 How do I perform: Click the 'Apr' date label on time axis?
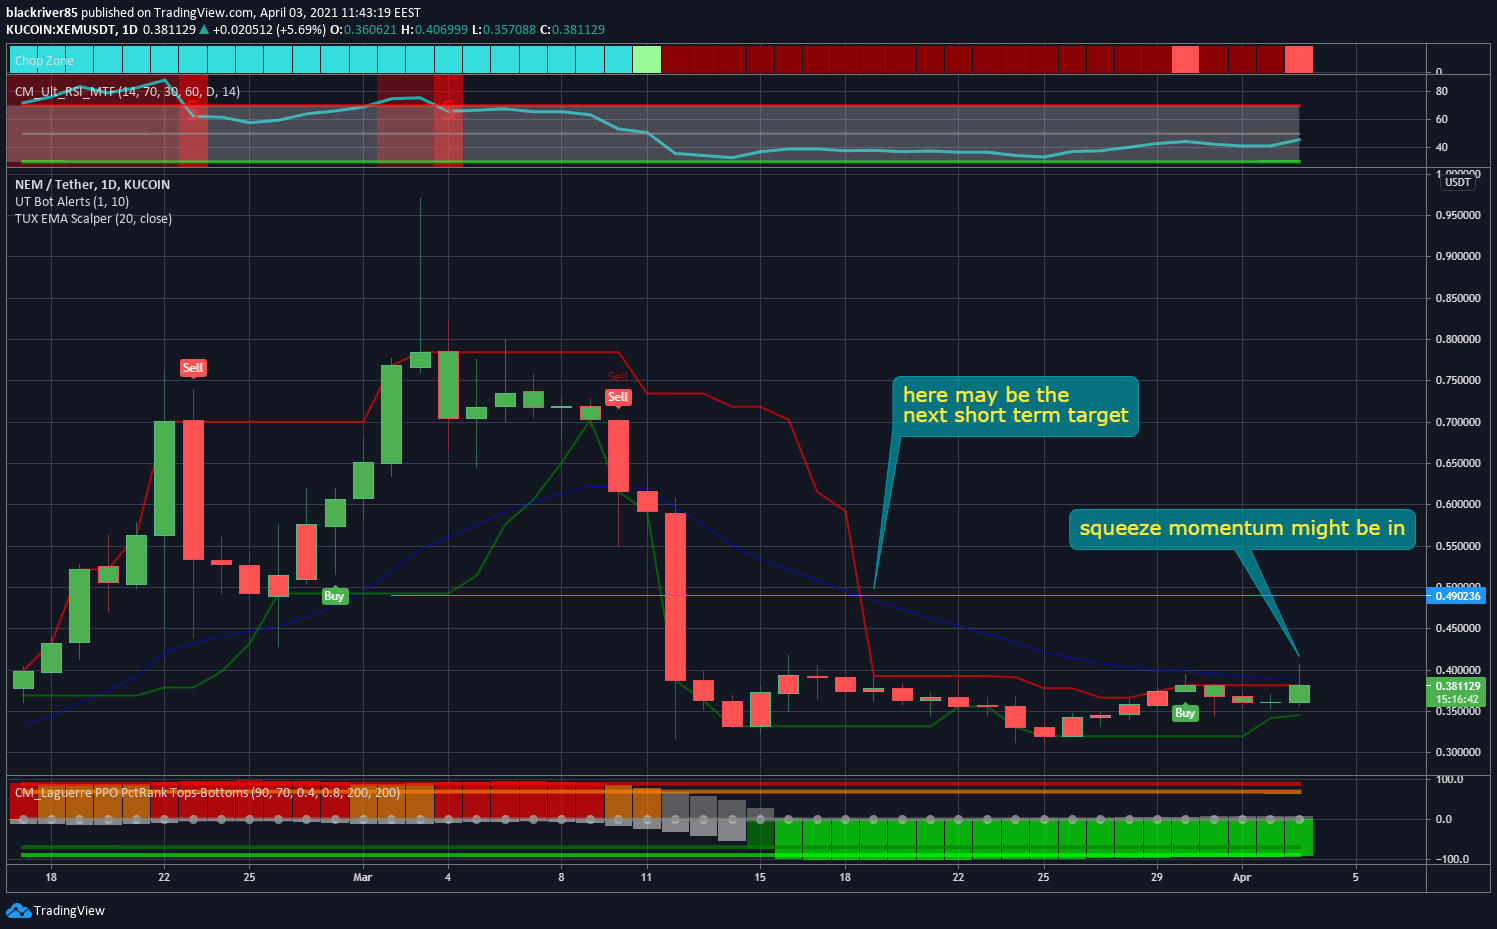point(1242,877)
